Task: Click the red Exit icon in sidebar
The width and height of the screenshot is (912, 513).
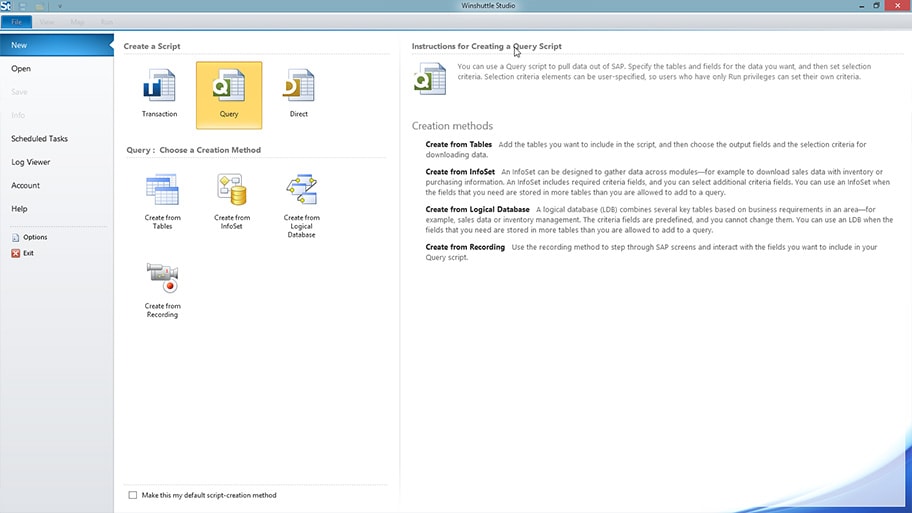Action: [15, 253]
